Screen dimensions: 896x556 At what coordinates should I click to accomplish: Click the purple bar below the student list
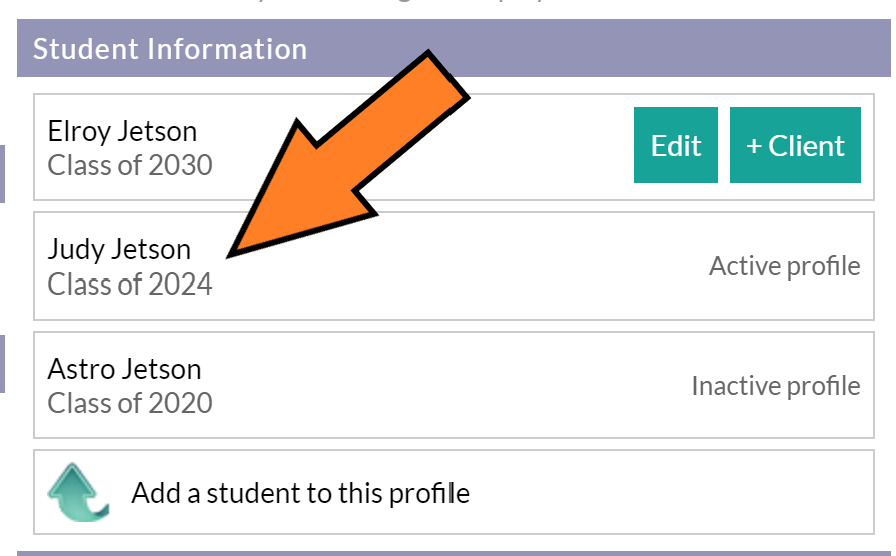click(x=454, y=553)
